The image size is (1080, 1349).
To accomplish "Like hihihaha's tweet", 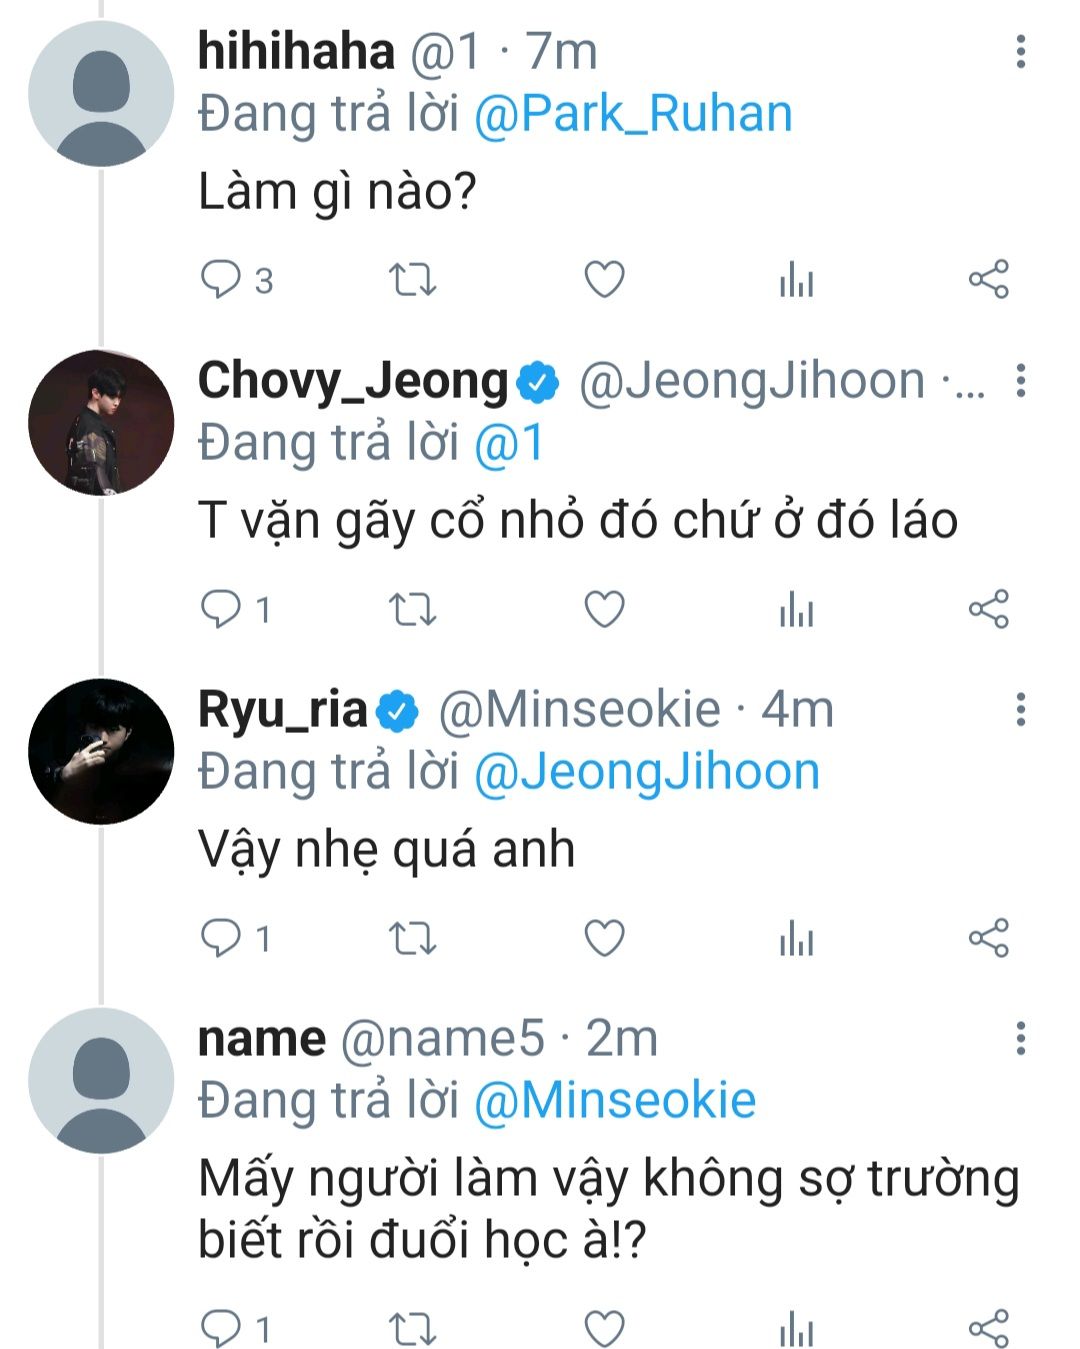I will pos(604,280).
